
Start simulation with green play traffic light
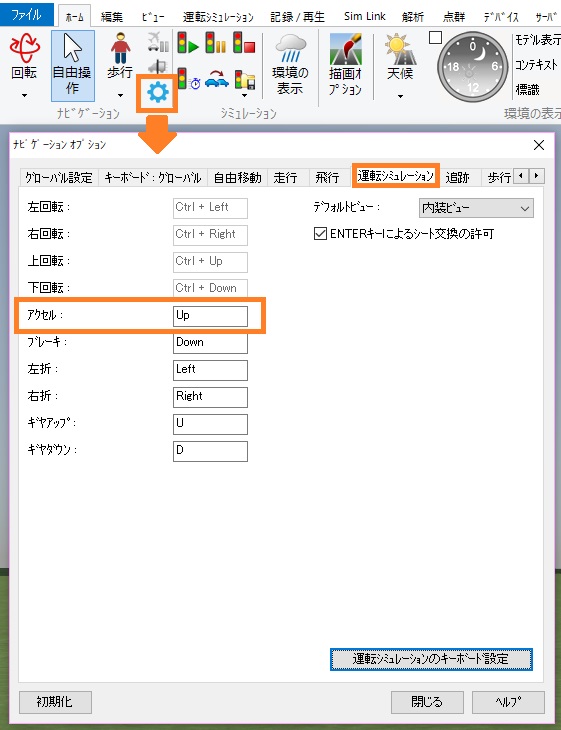tap(188, 42)
